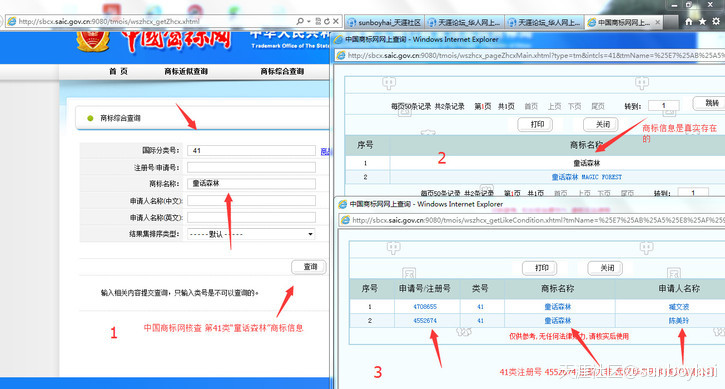This screenshot has width=725, height=389.
Task: Open registration number 4708655 link
Action: 425,307
